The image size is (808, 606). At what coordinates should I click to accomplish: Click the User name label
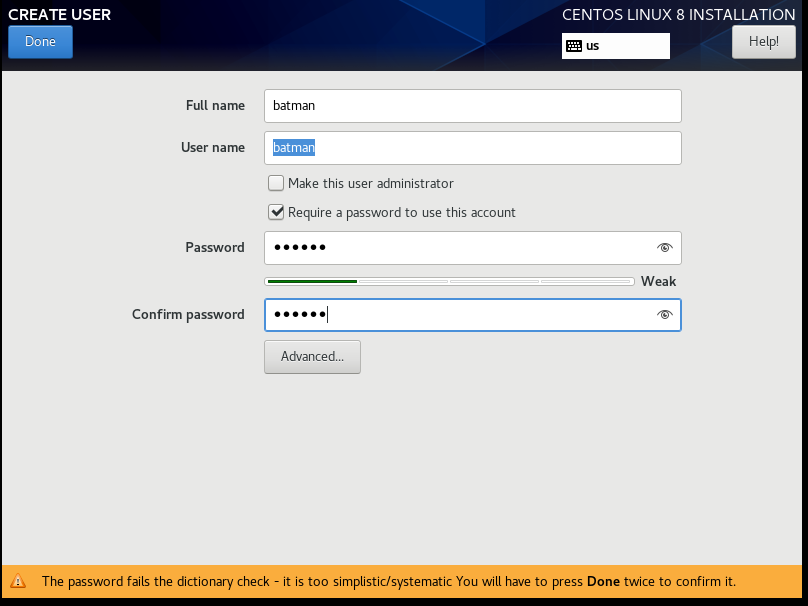coord(213,147)
